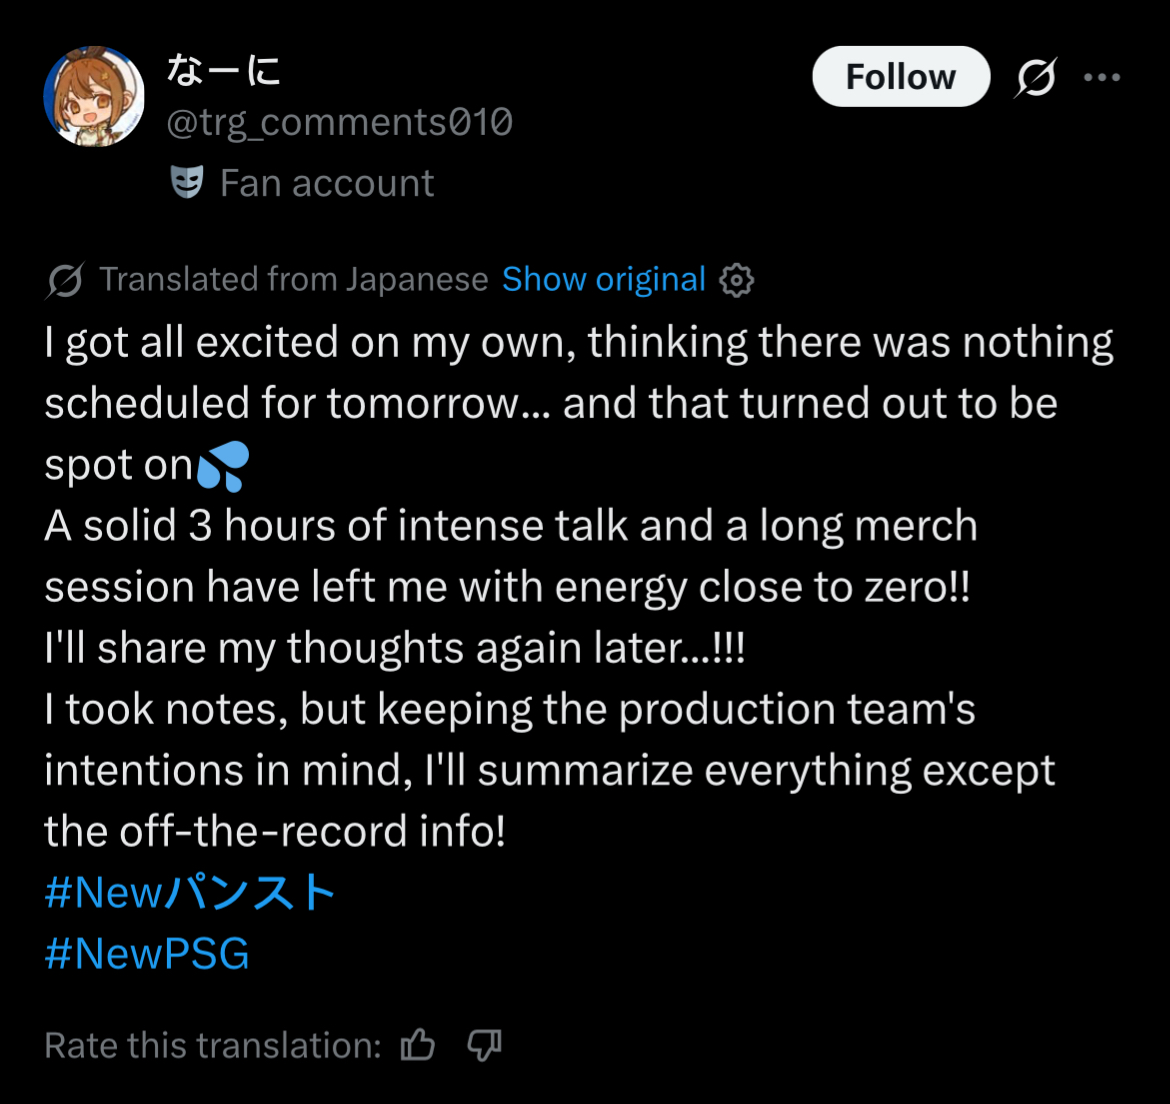Rate translation with thumbs up
This screenshot has width=1170, height=1104.
(418, 1045)
